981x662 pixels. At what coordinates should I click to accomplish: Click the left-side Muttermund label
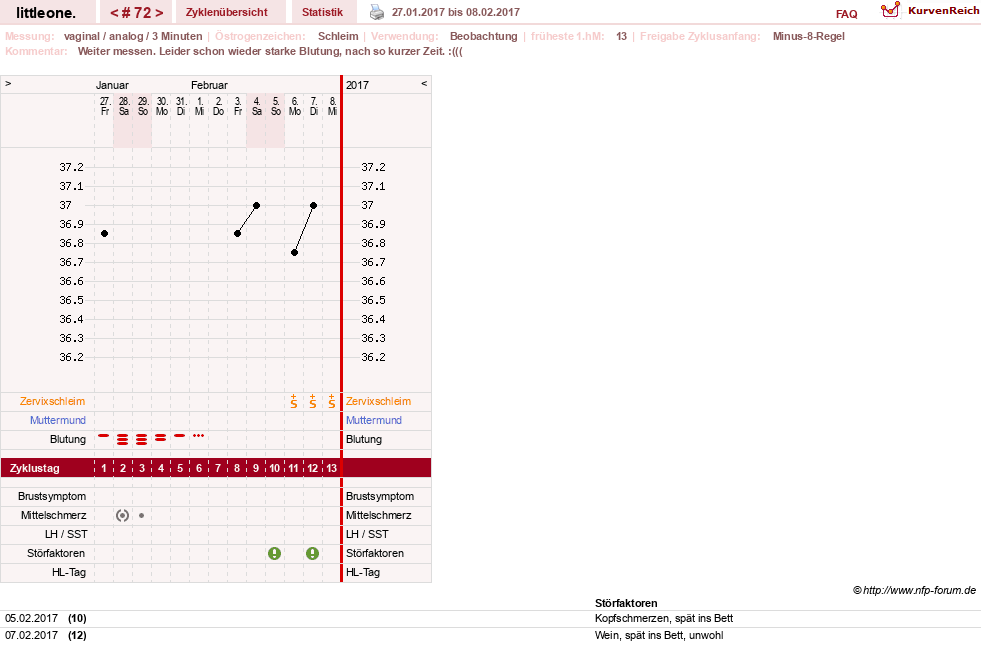tap(58, 420)
